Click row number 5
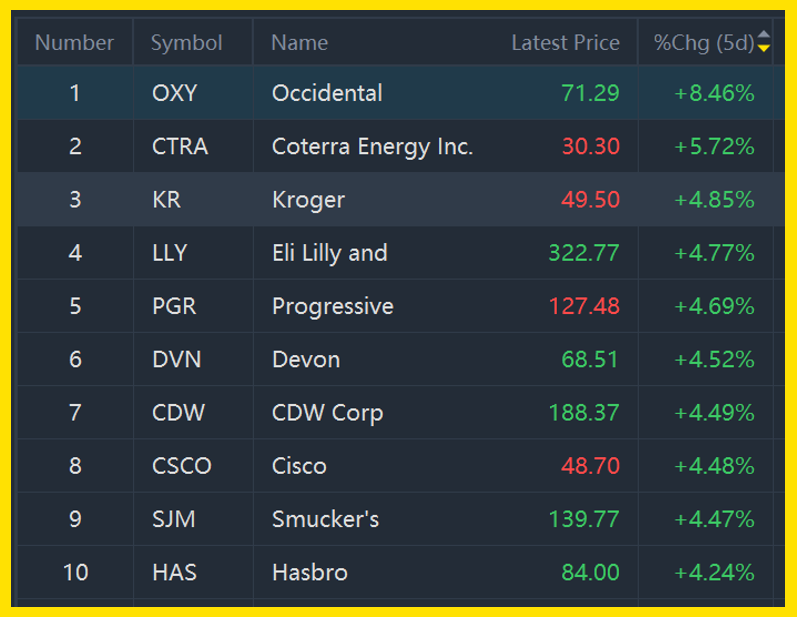This screenshot has width=797, height=617. pyautogui.click(x=75, y=306)
